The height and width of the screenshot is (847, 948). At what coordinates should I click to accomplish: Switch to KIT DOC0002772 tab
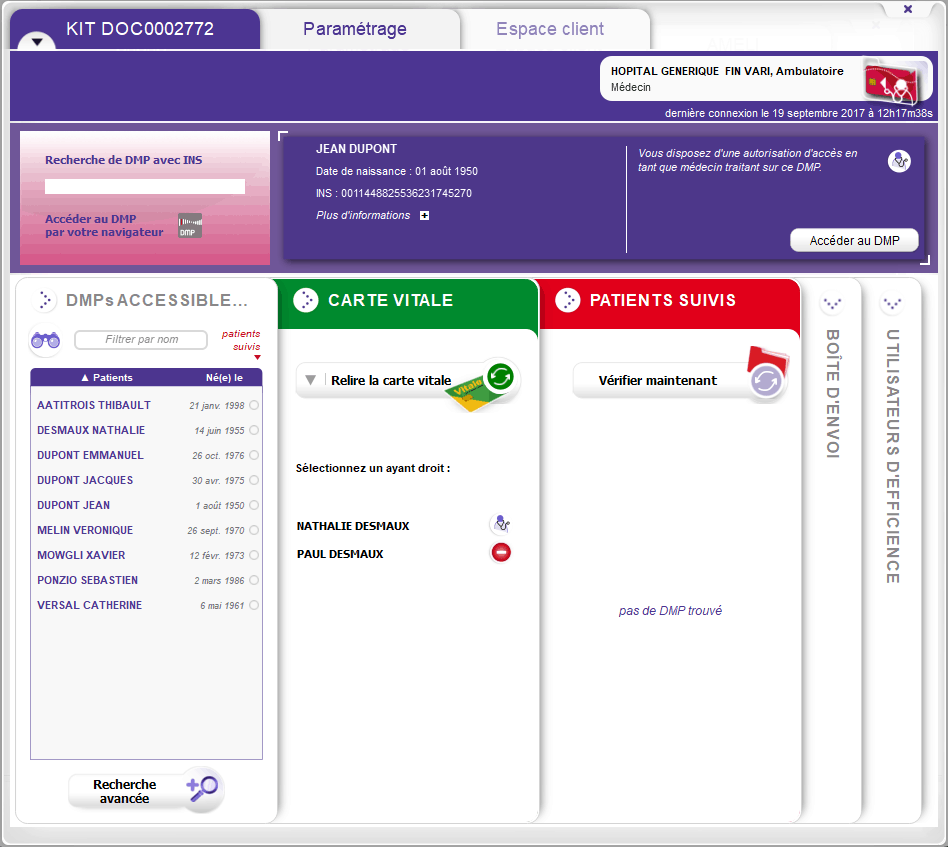pyautogui.click(x=140, y=28)
